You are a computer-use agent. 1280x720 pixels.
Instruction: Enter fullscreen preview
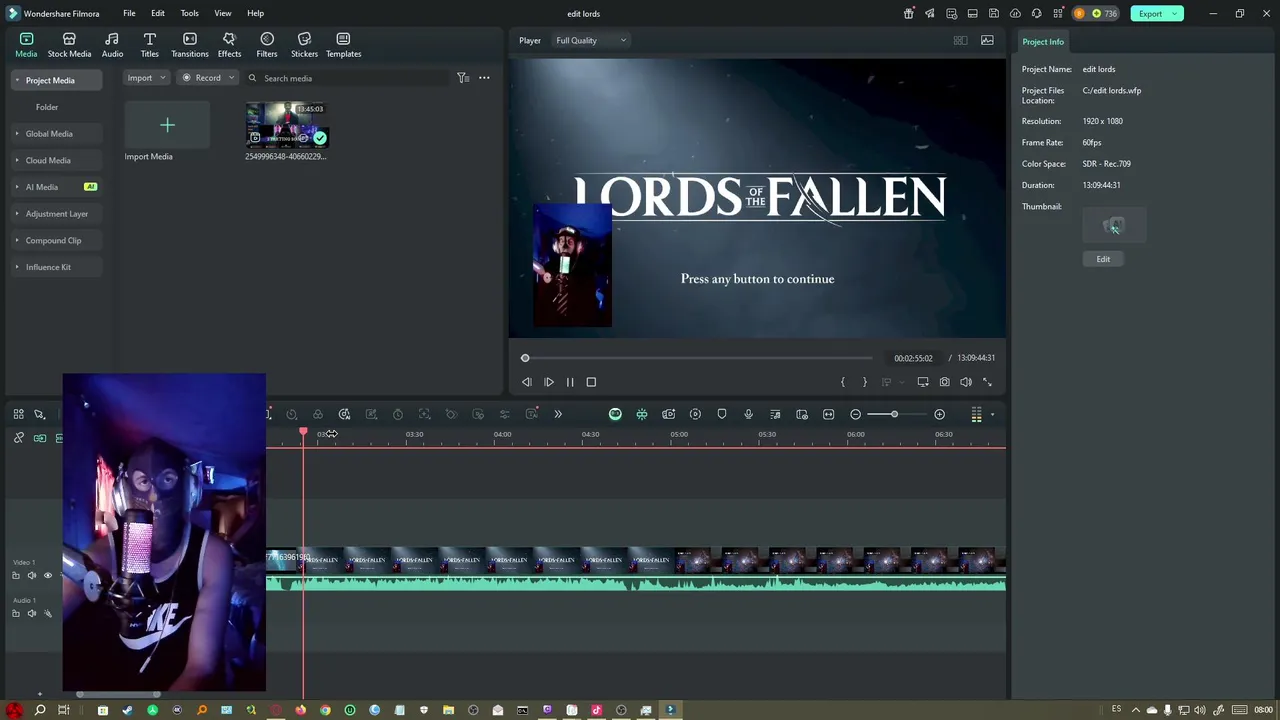988,382
